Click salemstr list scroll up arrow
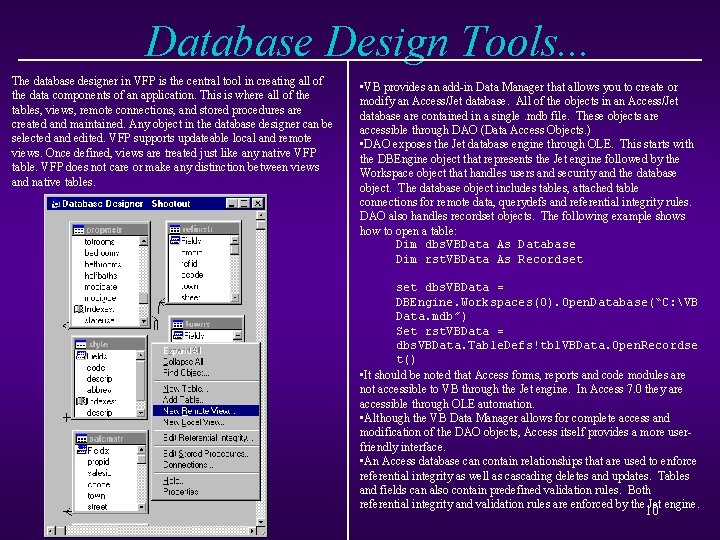The width and height of the screenshot is (720, 540). coord(141,450)
